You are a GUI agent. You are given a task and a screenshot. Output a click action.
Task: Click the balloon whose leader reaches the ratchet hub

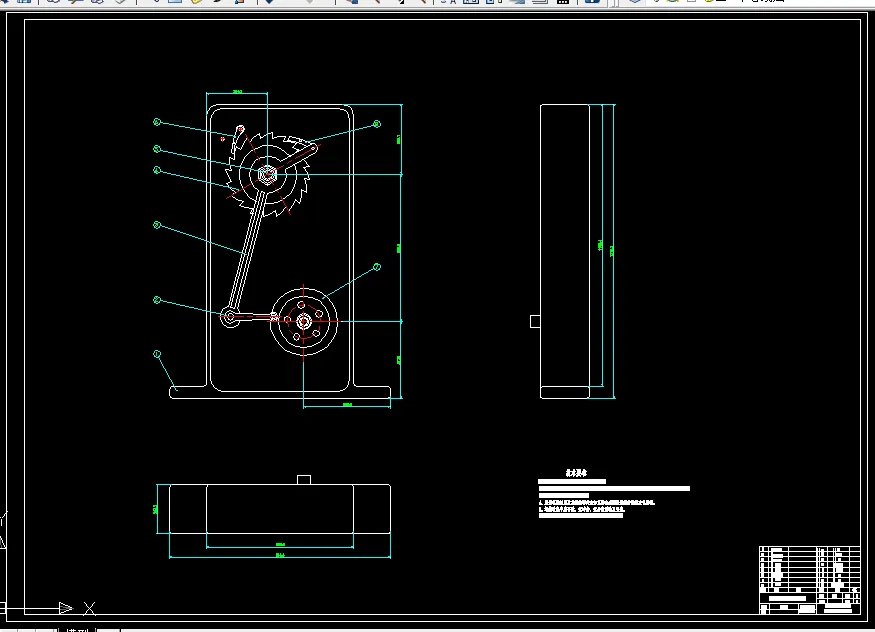click(157, 149)
